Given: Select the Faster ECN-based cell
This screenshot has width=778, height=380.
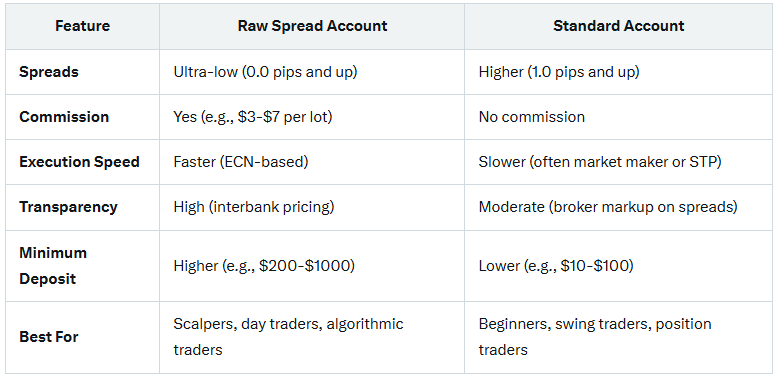Looking at the screenshot, I should pos(241,162).
